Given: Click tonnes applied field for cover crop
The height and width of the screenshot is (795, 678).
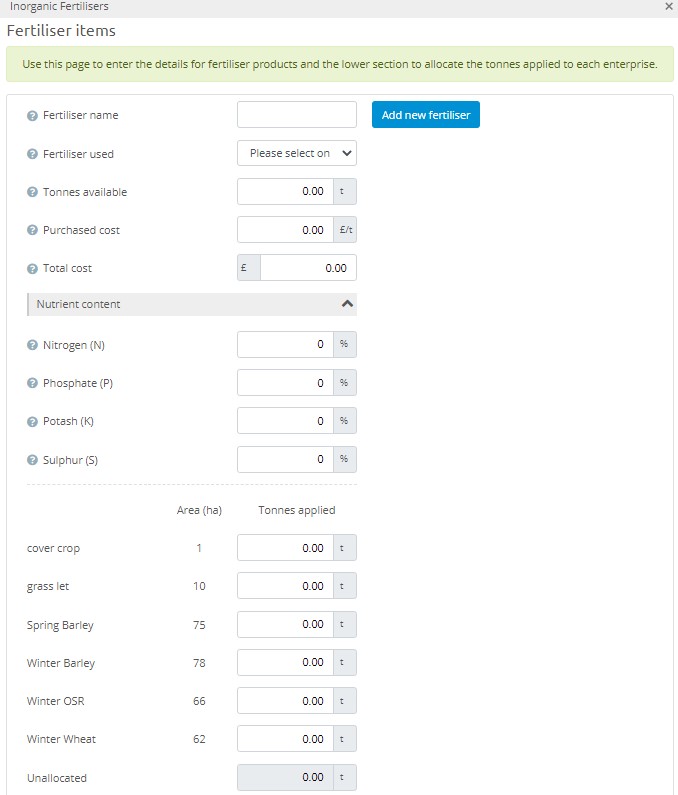Looking at the screenshot, I should tap(285, 548).
